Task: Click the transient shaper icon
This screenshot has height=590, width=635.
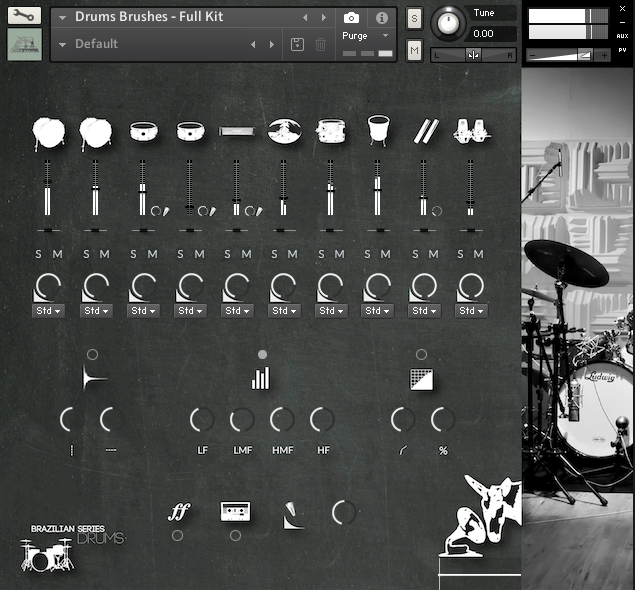Action: (x=93, y=378)
